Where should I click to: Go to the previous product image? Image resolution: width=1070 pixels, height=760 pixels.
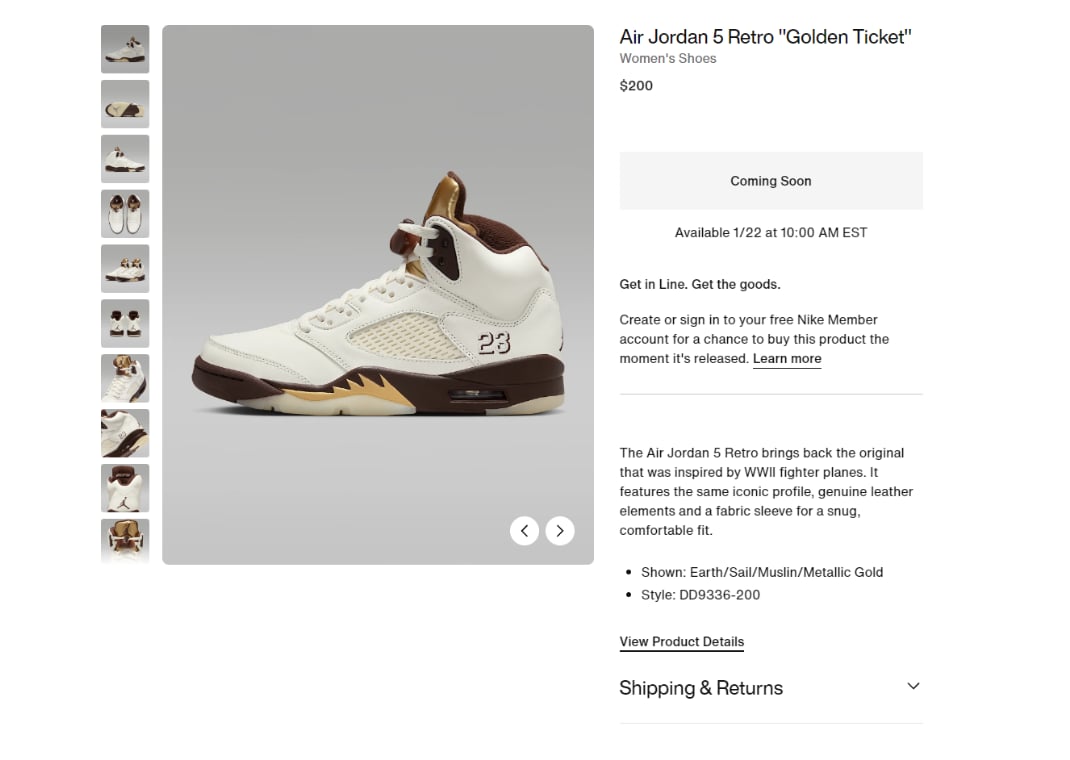[x=524, y=531]
